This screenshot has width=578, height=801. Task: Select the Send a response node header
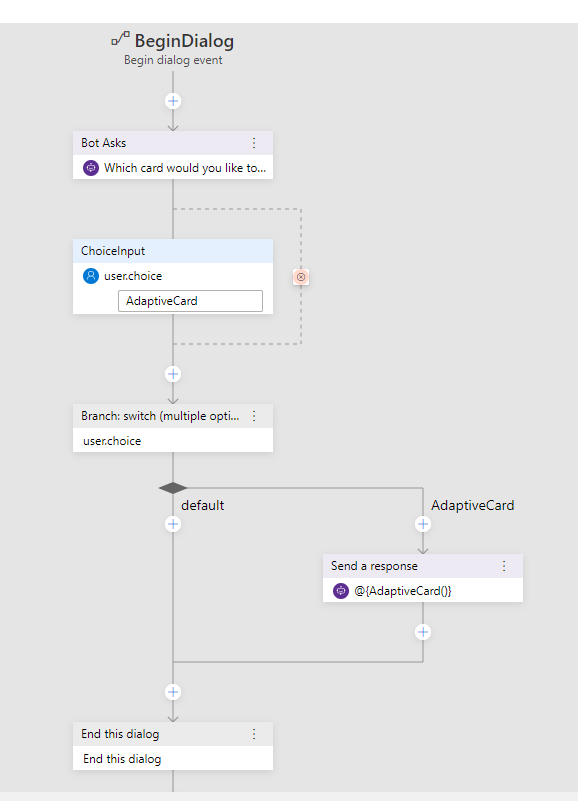[x=423, y=566]
